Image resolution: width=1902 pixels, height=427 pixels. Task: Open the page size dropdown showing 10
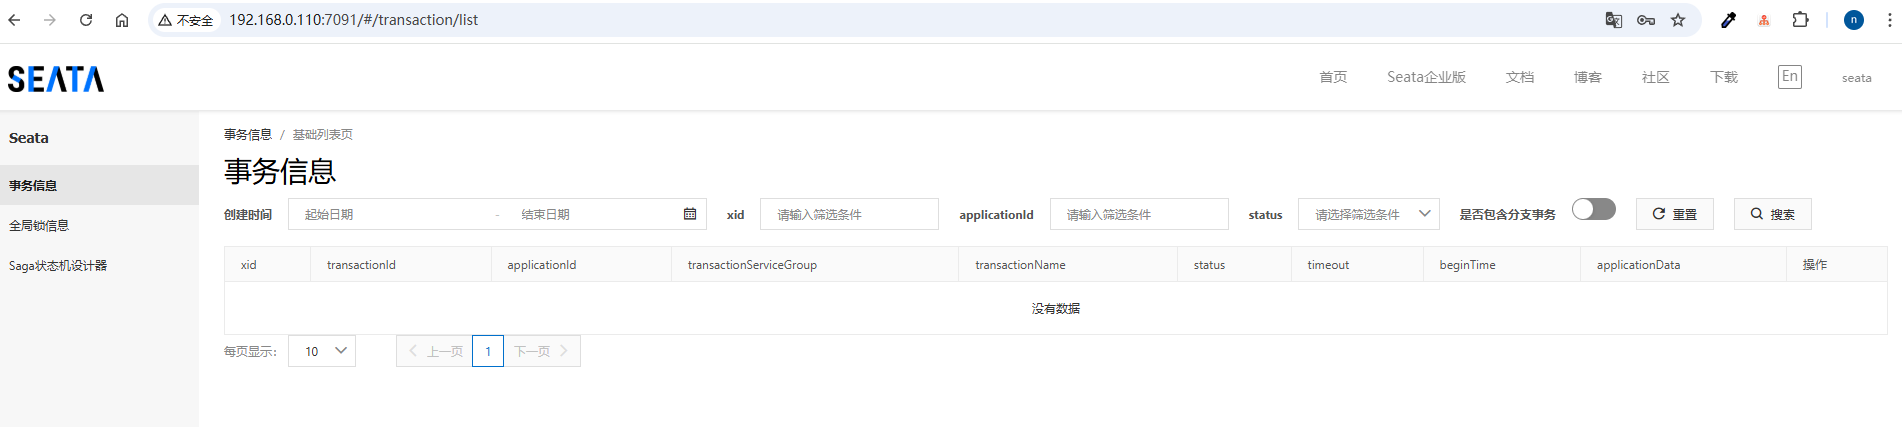pyautogui.click(x=321, y=351)
